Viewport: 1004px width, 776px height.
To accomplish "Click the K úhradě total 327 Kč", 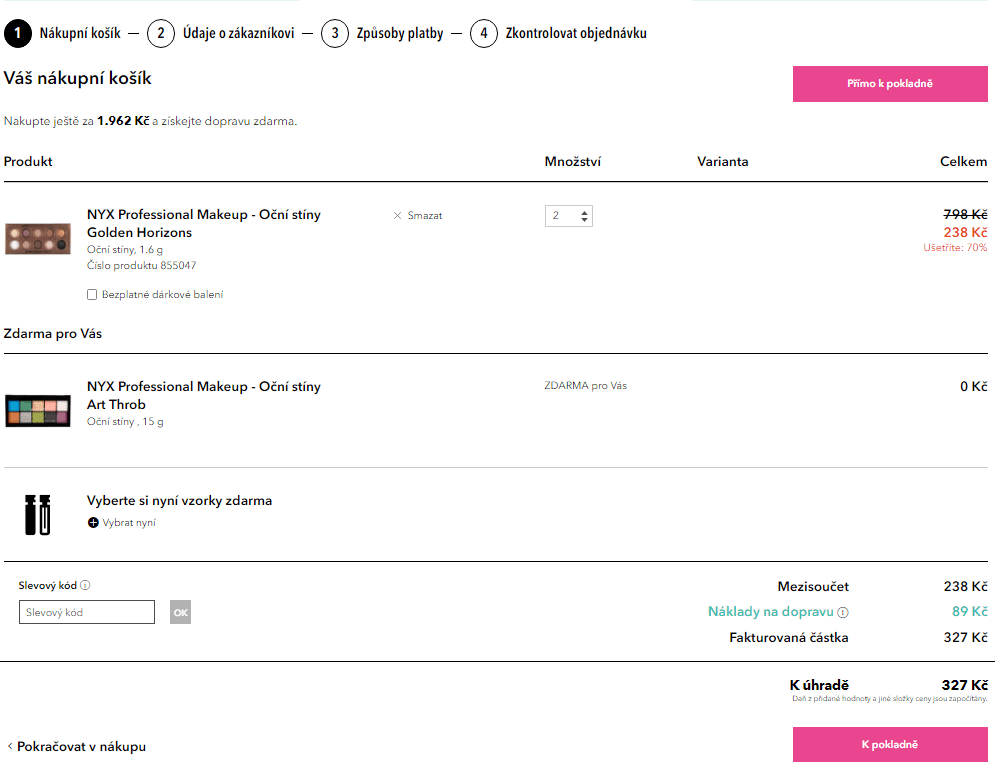I will [964, 685].
